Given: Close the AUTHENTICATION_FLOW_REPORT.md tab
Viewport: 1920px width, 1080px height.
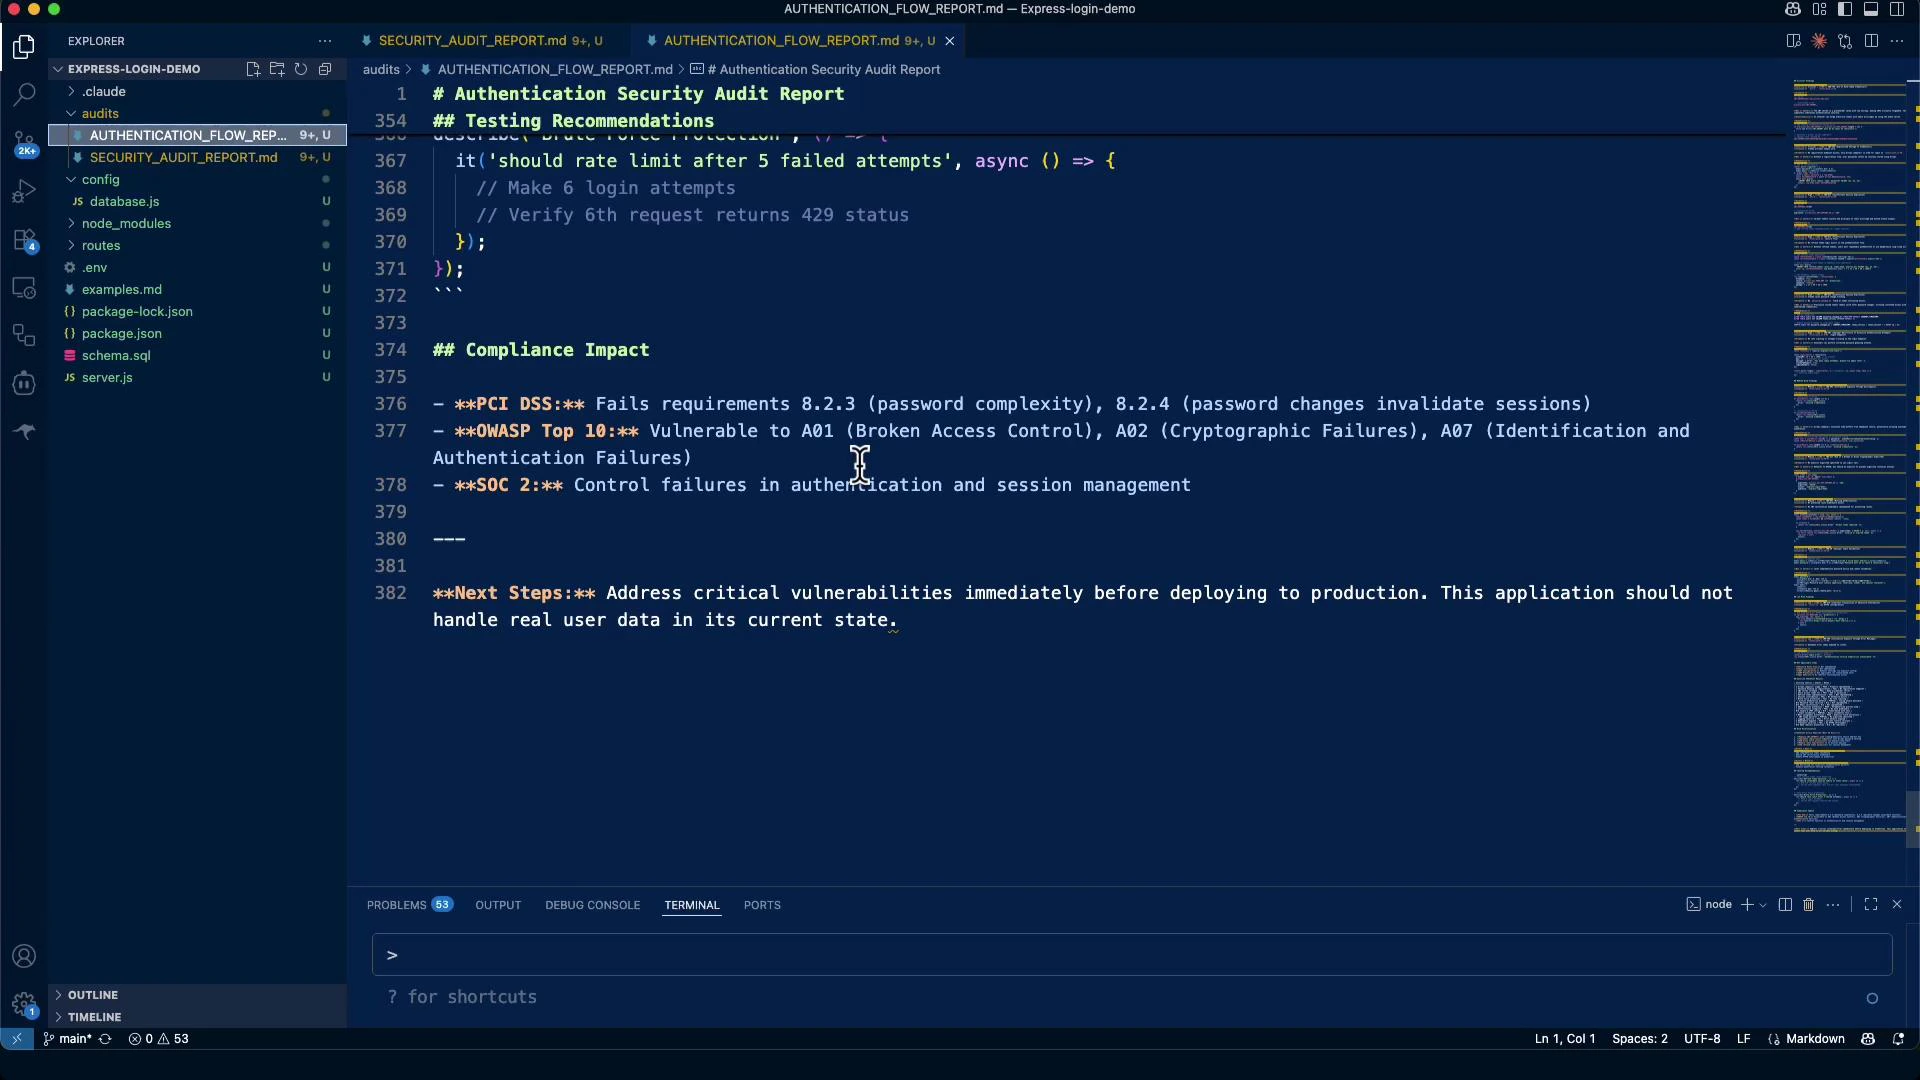Looking at the screenshot, I should pyautogui.click(x=950, y=41).
